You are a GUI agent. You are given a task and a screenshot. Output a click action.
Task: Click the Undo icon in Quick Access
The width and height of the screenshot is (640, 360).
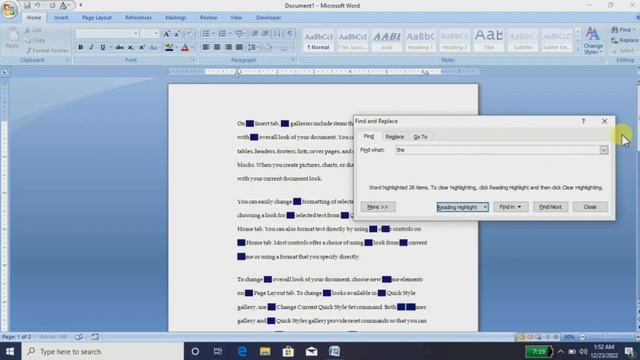[x=37, y=5]
